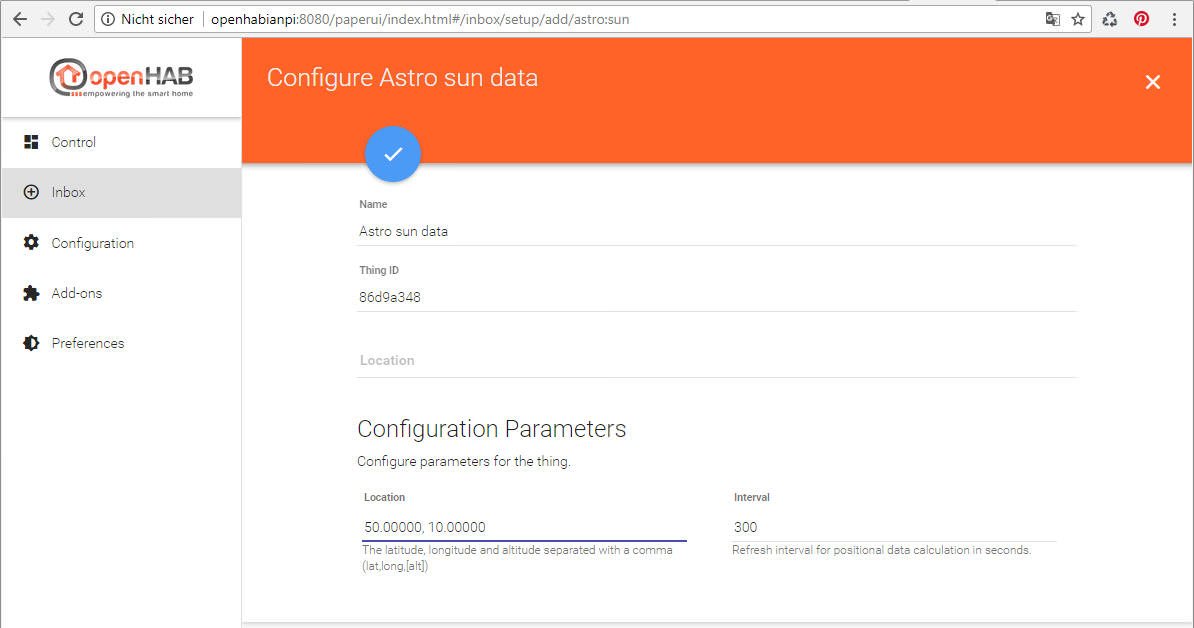The image size is (1194, 628).
Task: Click the openHAB logo
Action: click(121, 78)
